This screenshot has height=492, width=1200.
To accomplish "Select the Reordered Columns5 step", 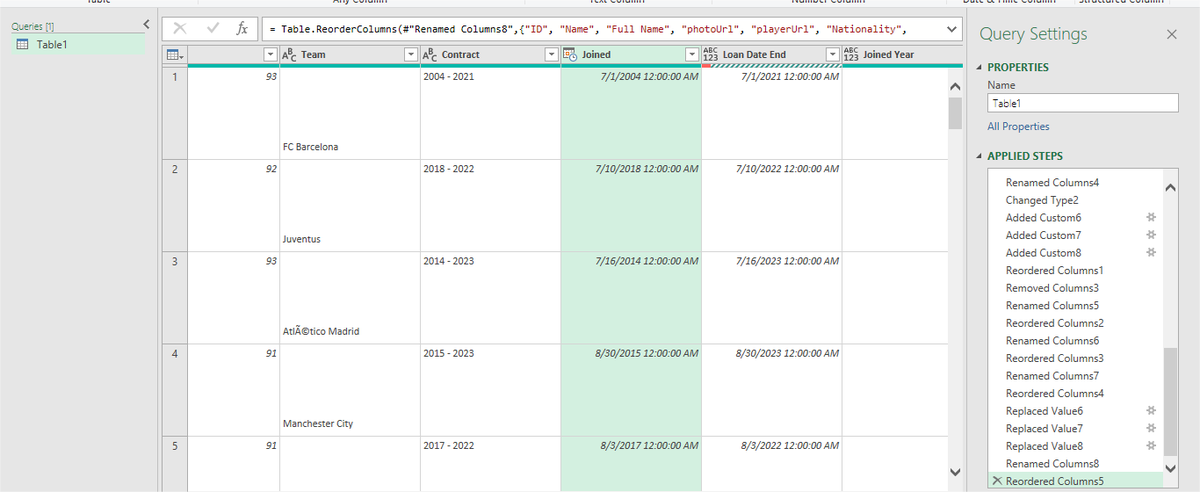I will (1055, 482).
